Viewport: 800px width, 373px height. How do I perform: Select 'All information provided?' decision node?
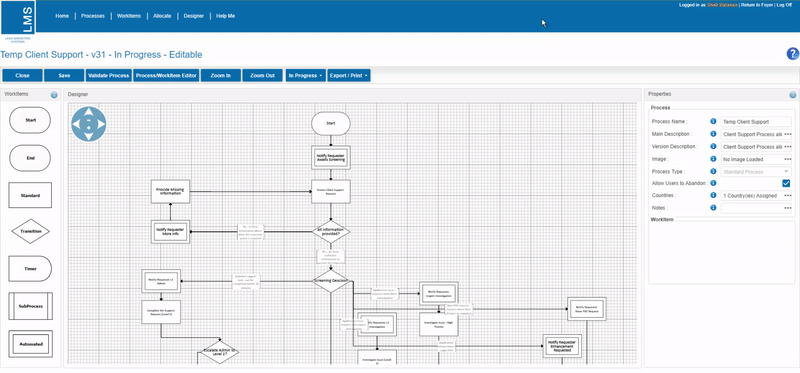(x=331, y=231)
